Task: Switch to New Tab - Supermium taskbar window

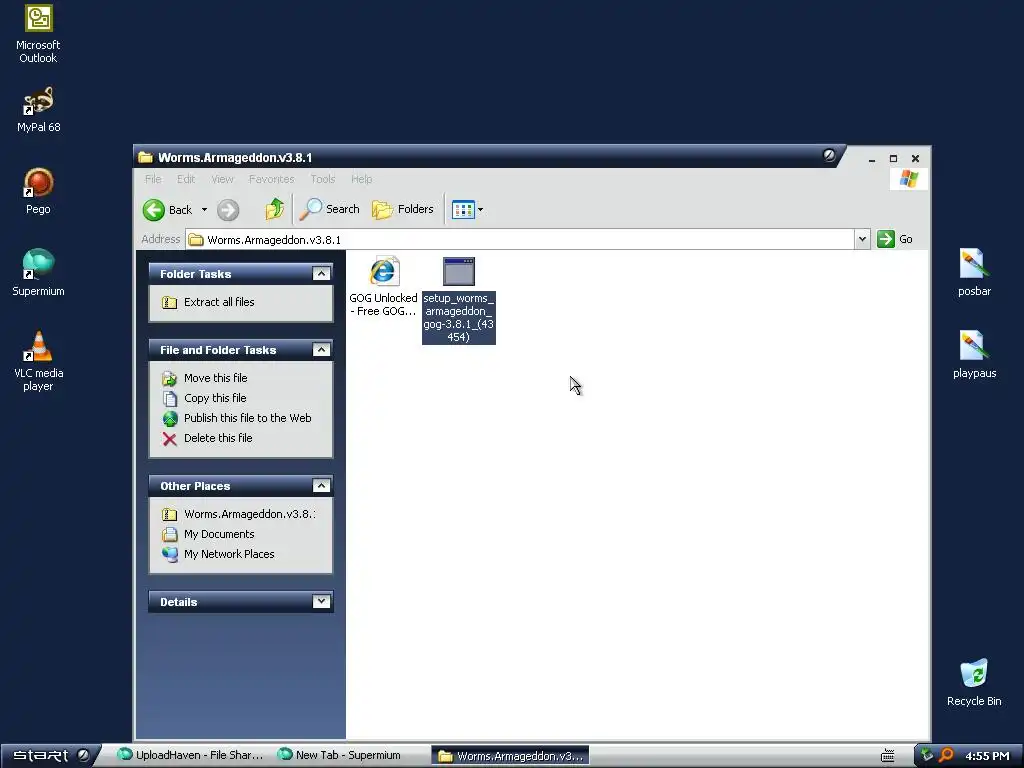Action: pos(340,756)
